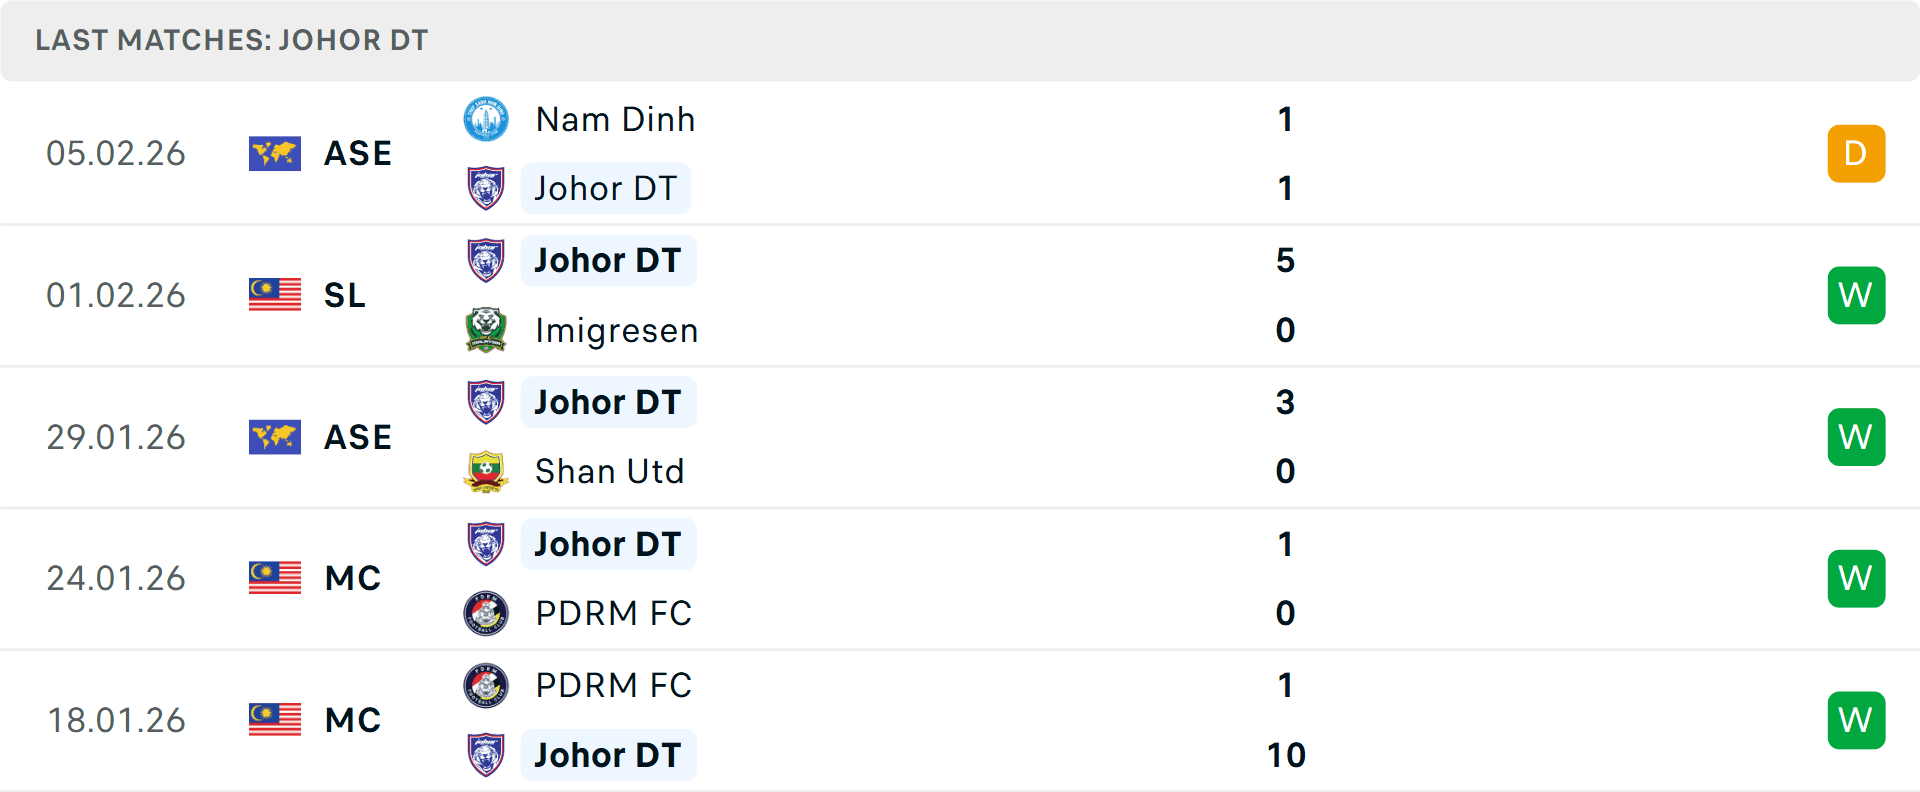The width and height of the screenshot is (1920, 792).
Task: Click Malaysia flag icon beside SL
Action: (x=275, y=295)
